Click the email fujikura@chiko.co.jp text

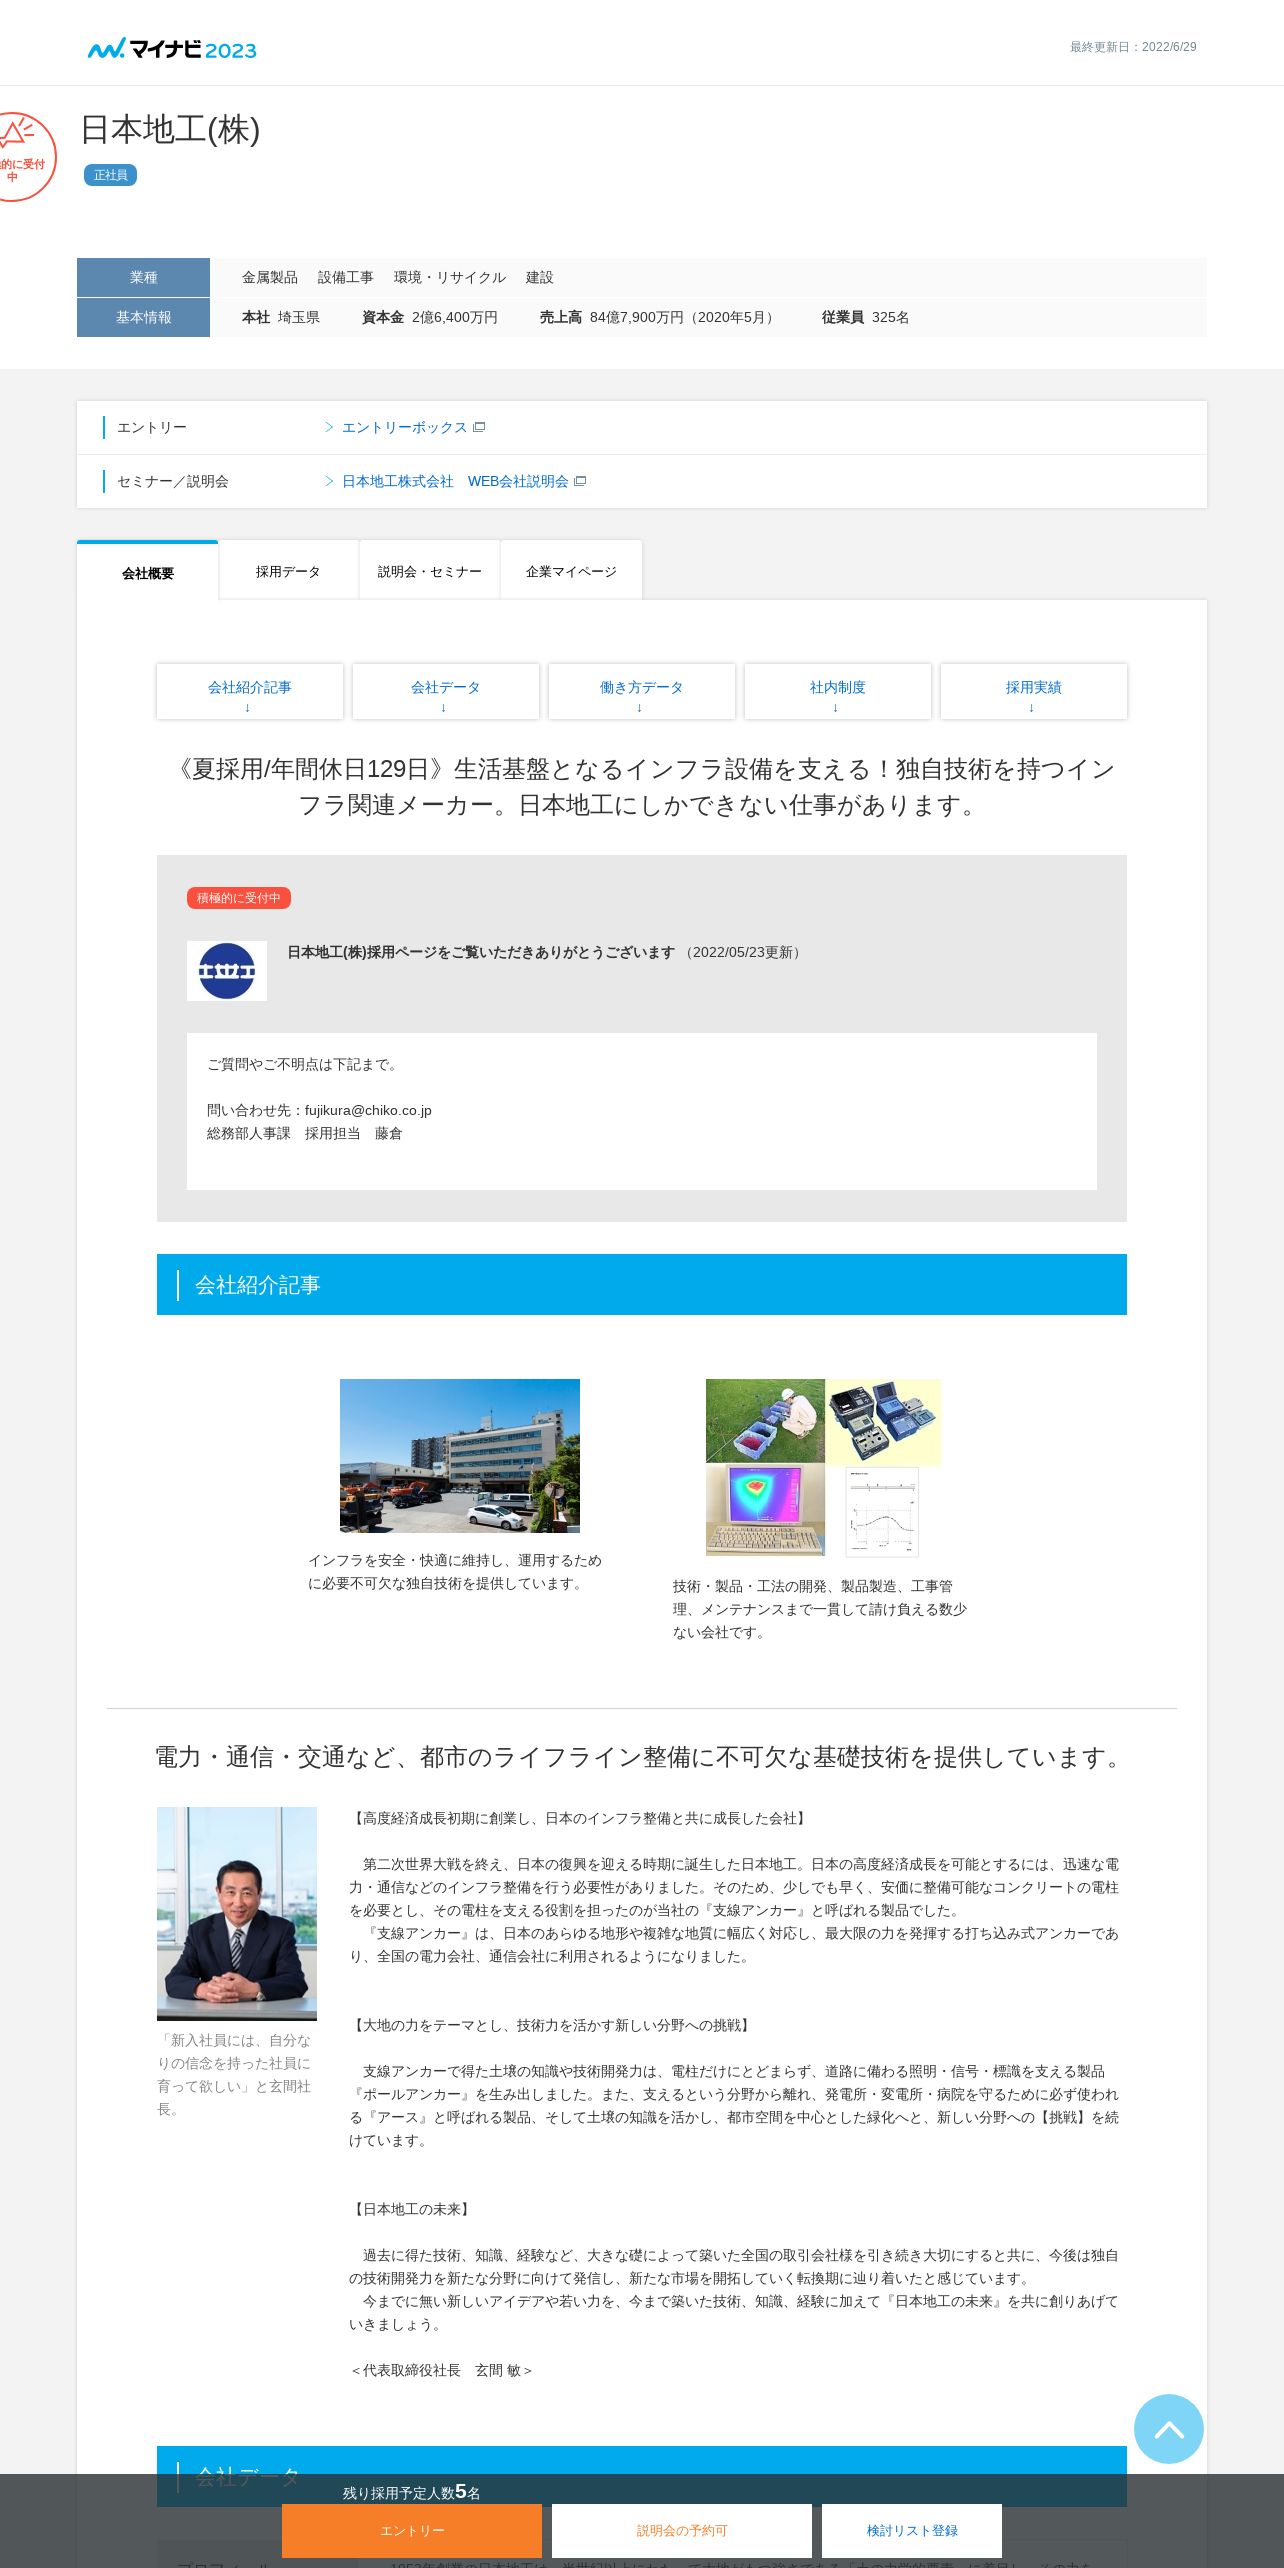[x=368, y=1110]
